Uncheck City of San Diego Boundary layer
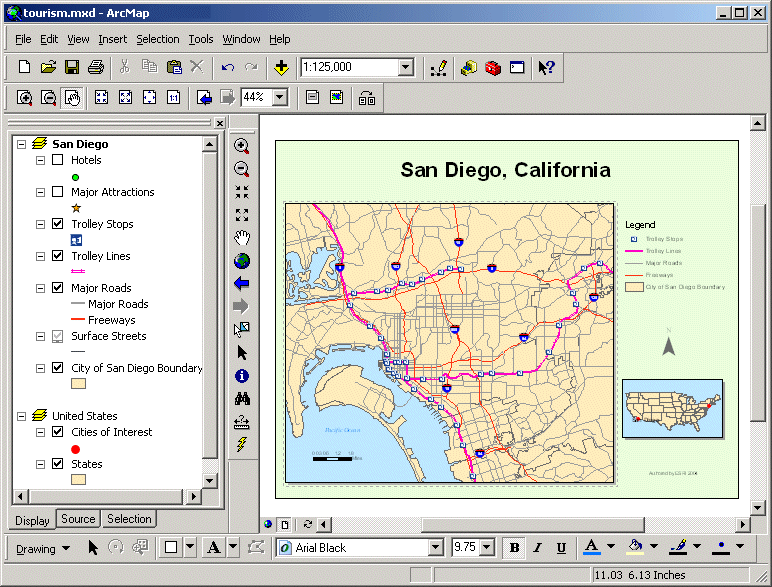772x587 pixels. coord(58,368)
